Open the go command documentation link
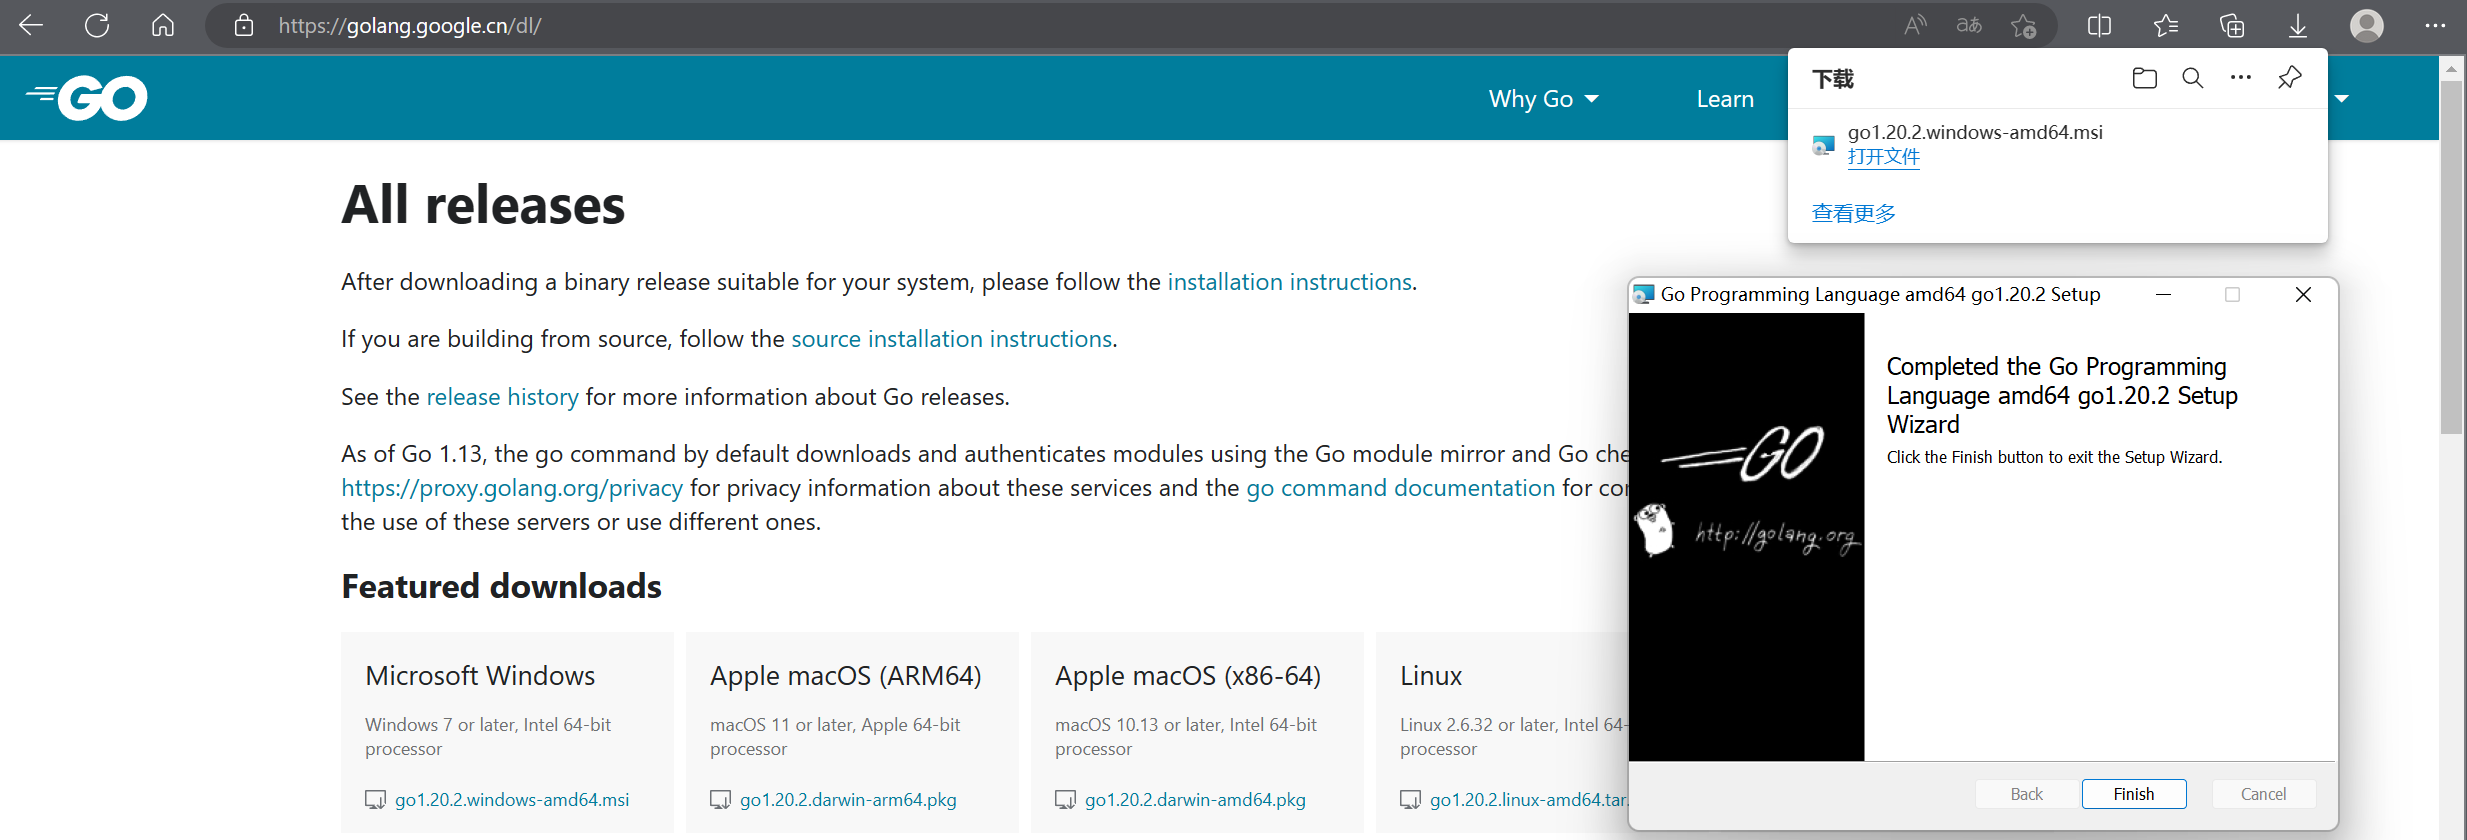Screen dimensions: 2467x840 1401,488
